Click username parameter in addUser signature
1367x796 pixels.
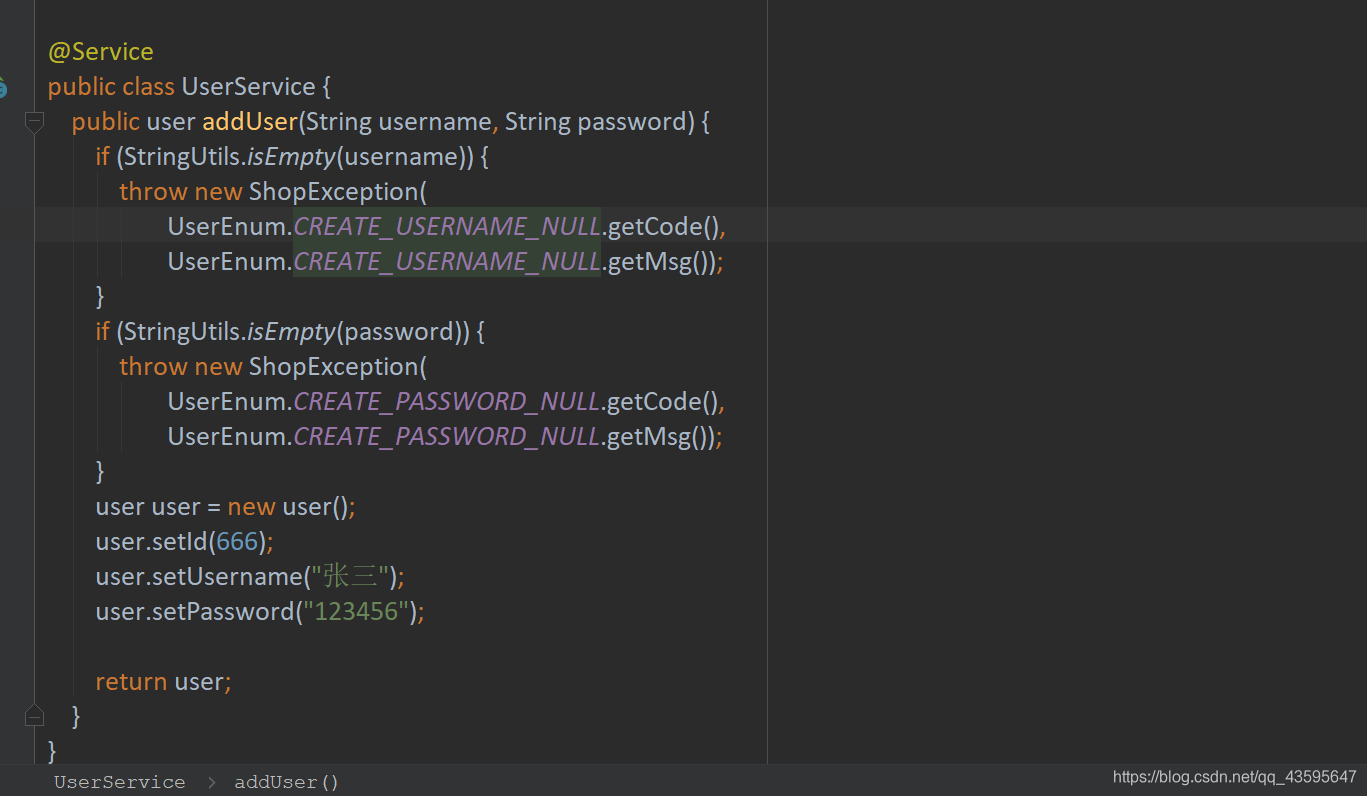tap(435, 122)
